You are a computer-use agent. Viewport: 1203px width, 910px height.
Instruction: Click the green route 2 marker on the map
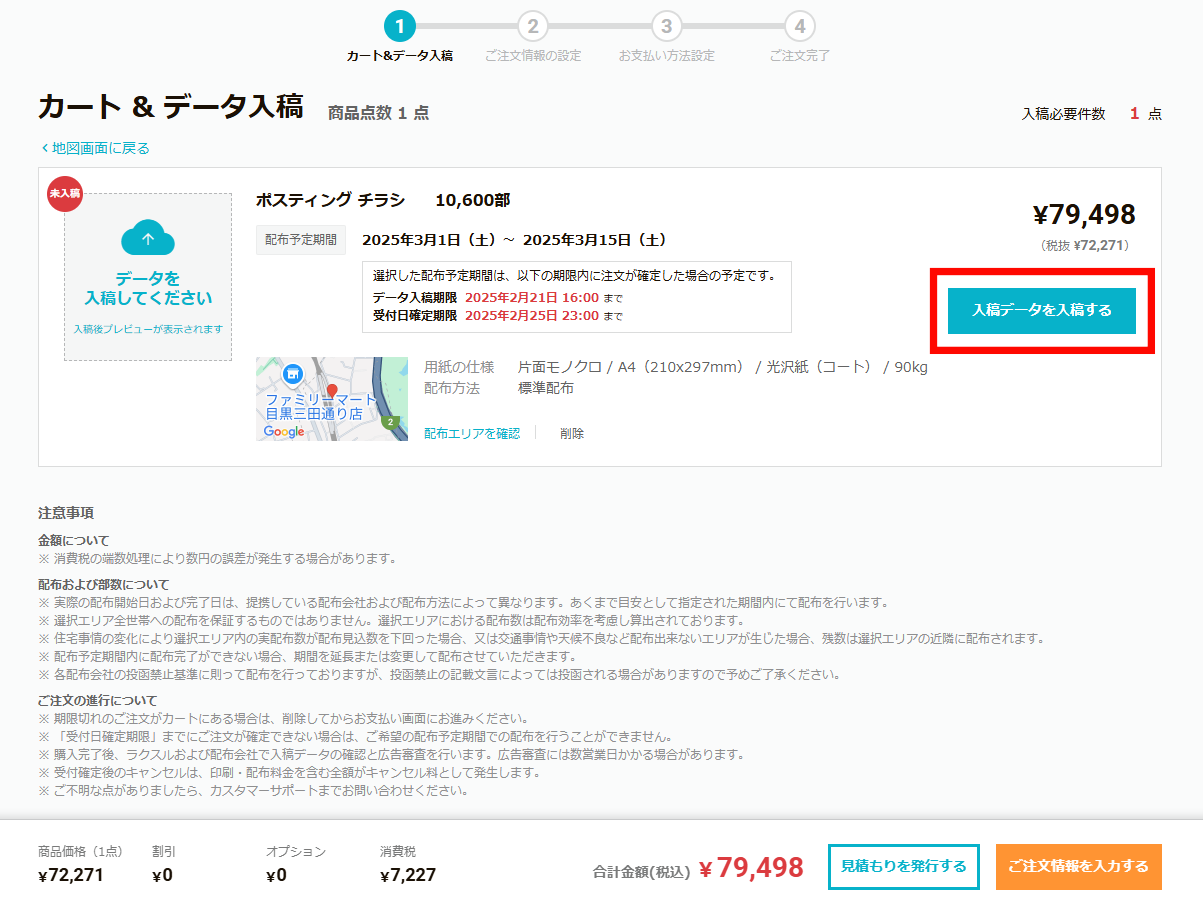pos(392,423)
